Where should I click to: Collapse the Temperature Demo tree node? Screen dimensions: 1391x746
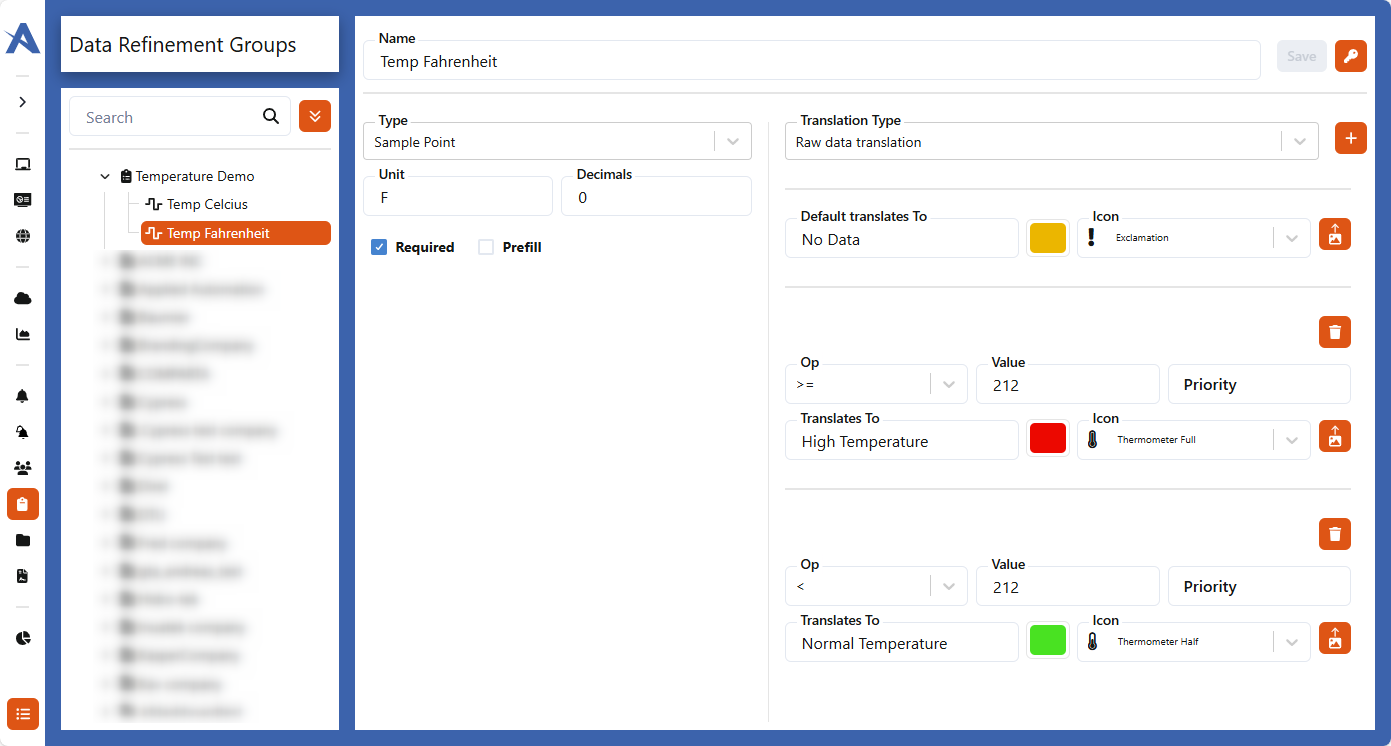pos(105,177)
